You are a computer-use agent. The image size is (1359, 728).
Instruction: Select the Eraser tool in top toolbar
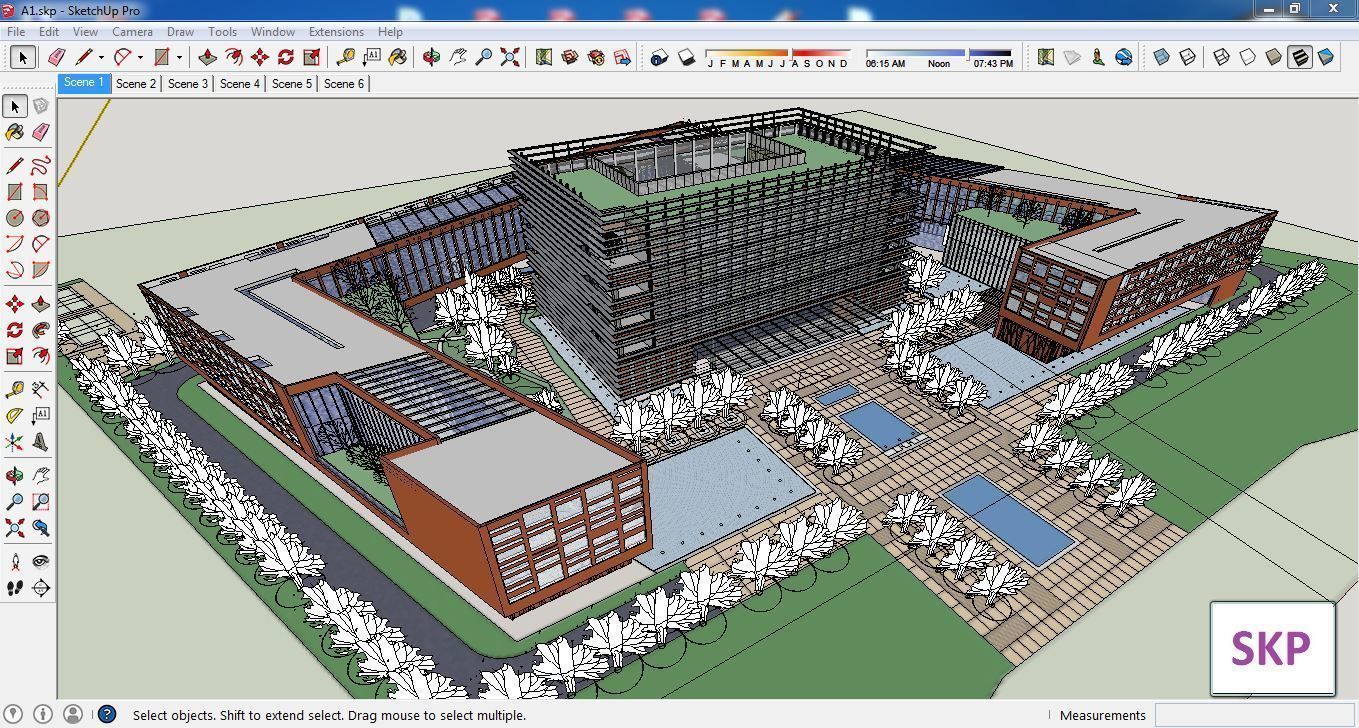pos(56,57)
